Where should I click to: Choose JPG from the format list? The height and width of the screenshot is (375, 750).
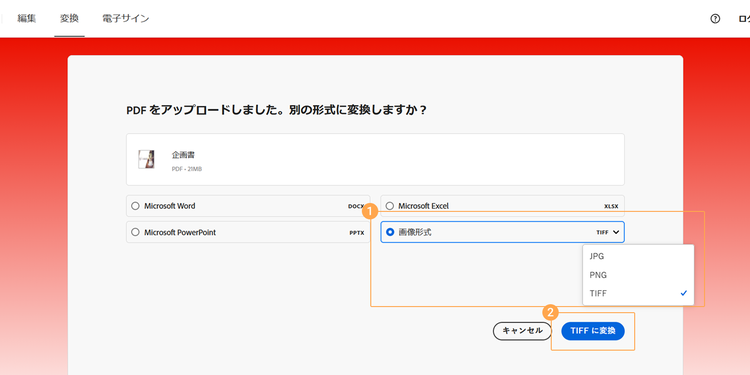638,256
